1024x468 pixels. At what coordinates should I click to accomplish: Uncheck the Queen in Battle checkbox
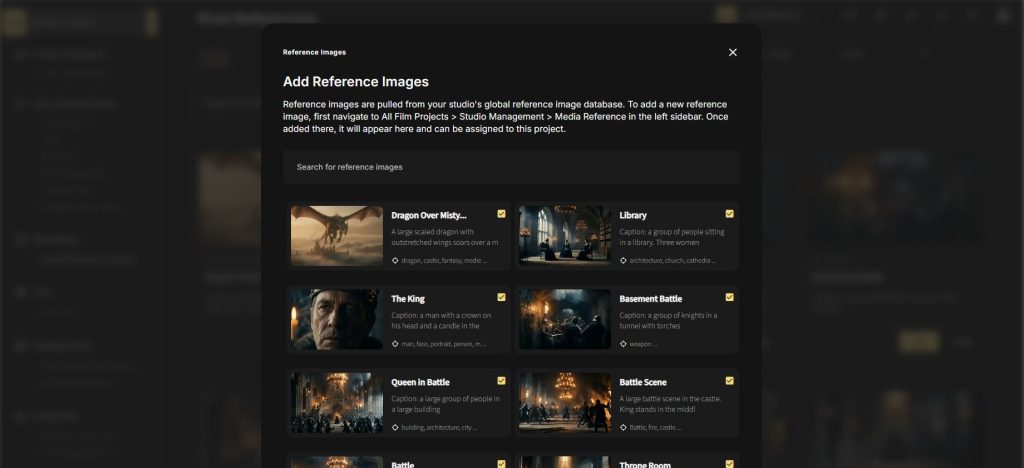coord(502,381)
